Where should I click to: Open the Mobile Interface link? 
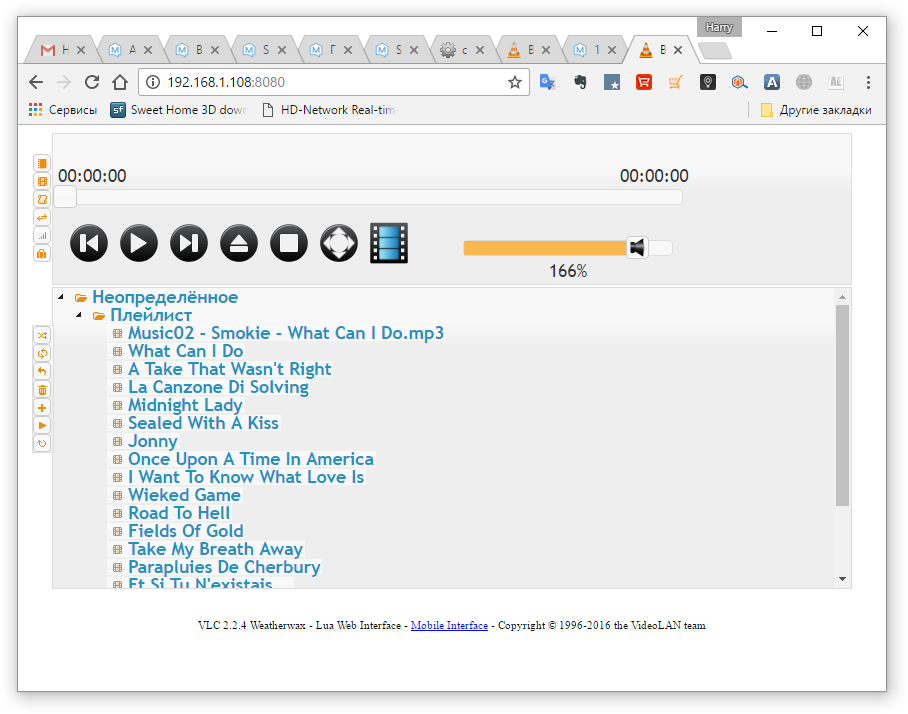click(449, 626)
